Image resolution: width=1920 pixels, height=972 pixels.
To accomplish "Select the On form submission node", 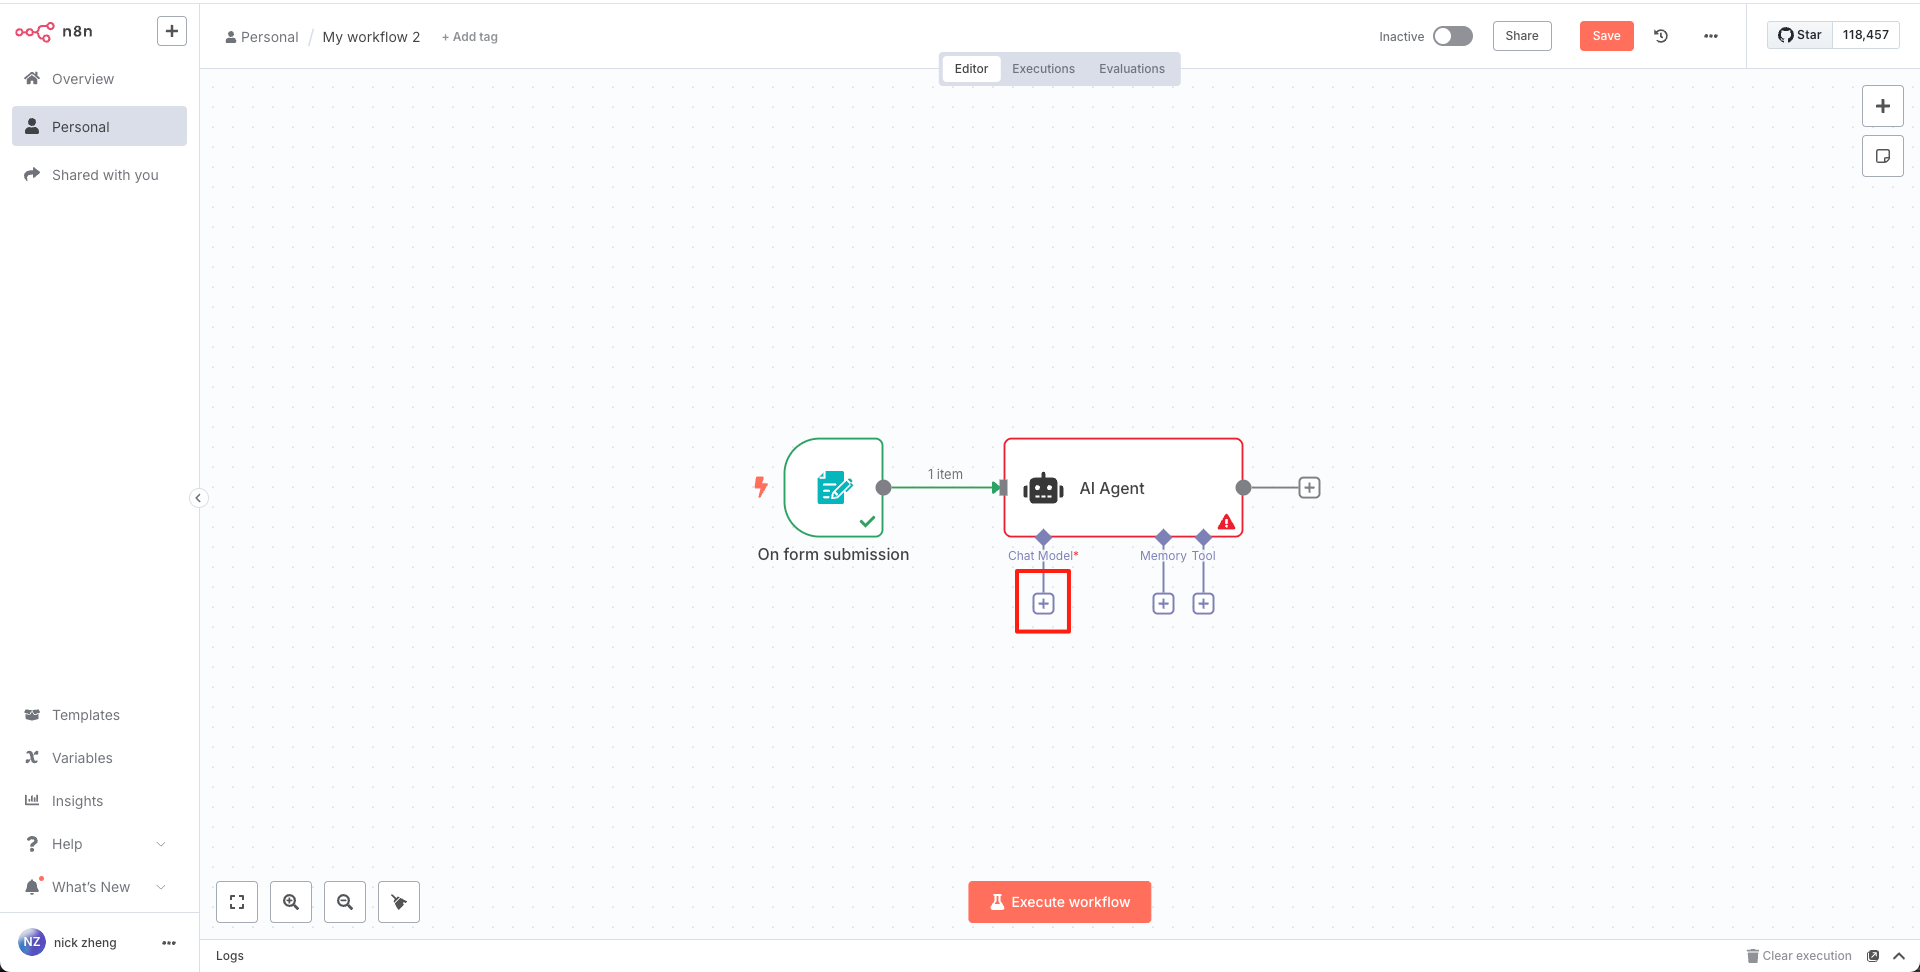I will [x=834, y=488].
